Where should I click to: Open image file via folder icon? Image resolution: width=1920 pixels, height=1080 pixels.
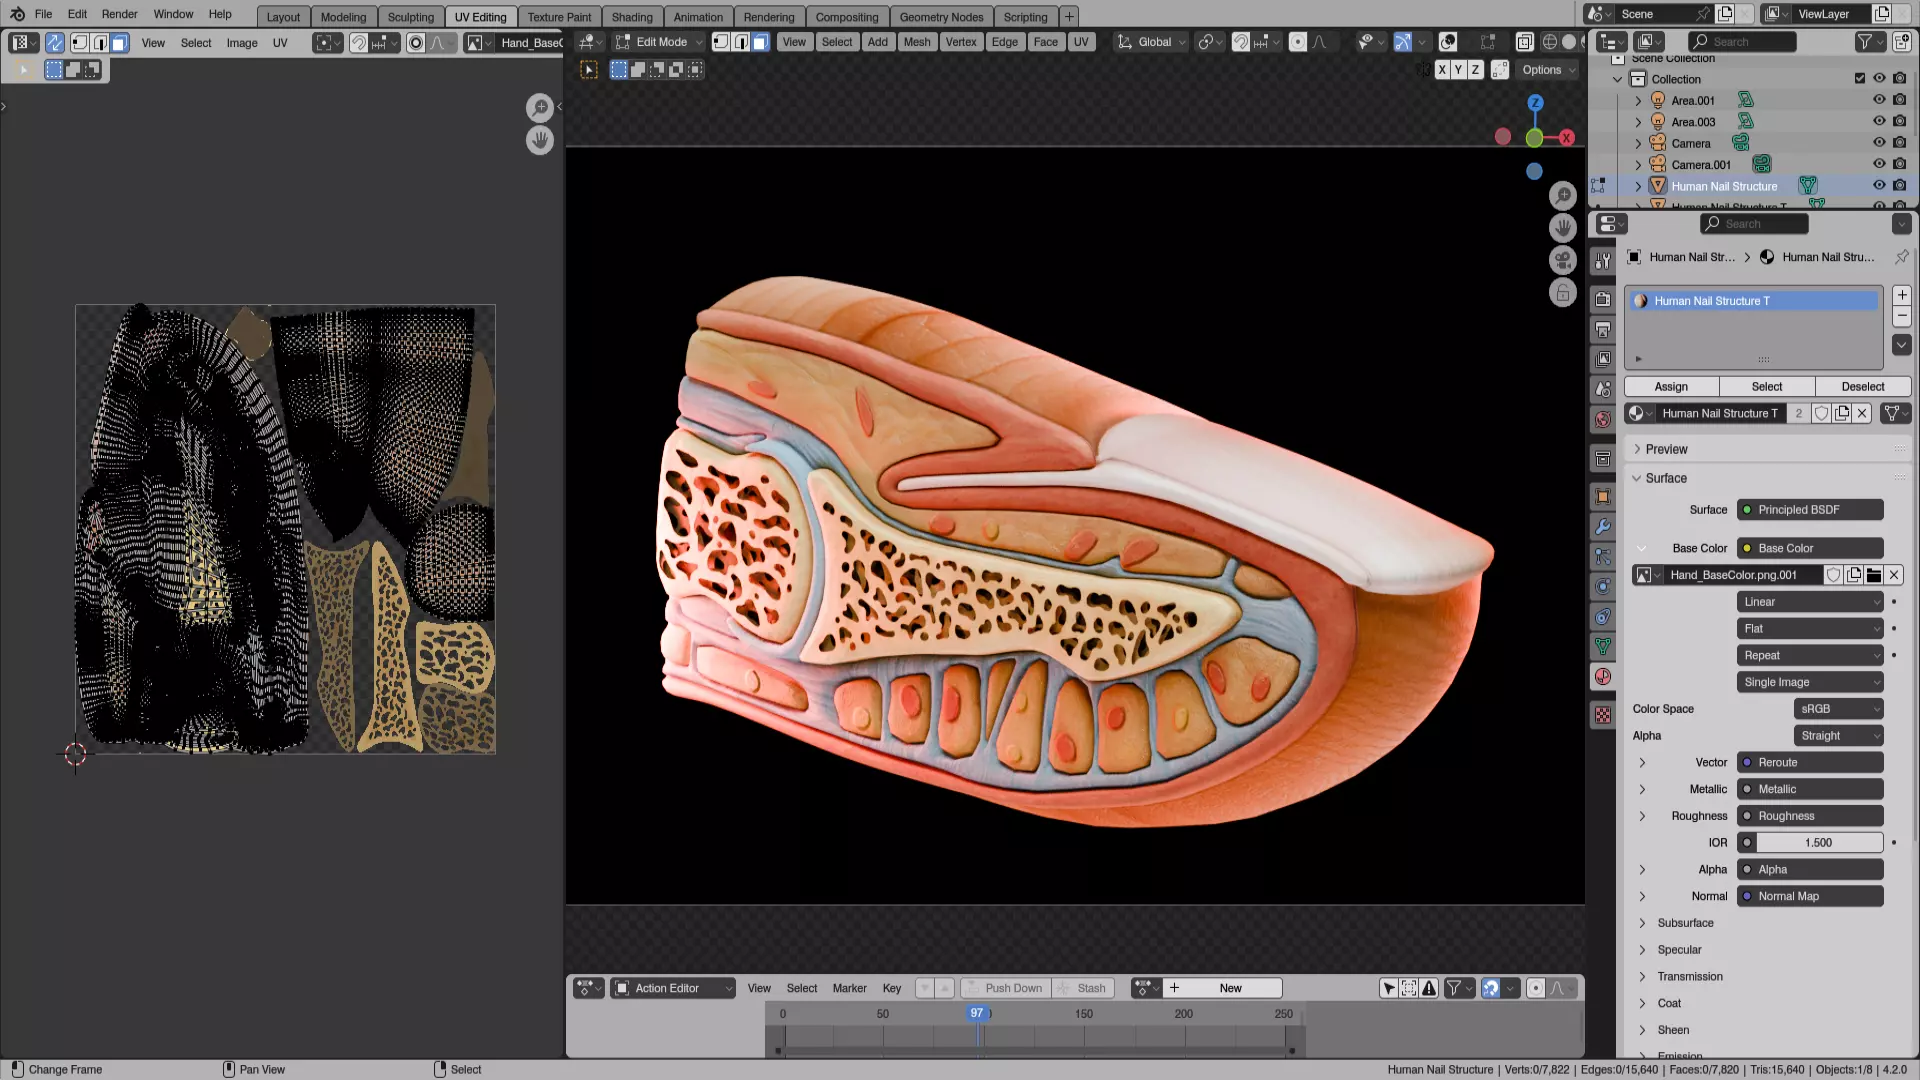[x=1874, y=575]
